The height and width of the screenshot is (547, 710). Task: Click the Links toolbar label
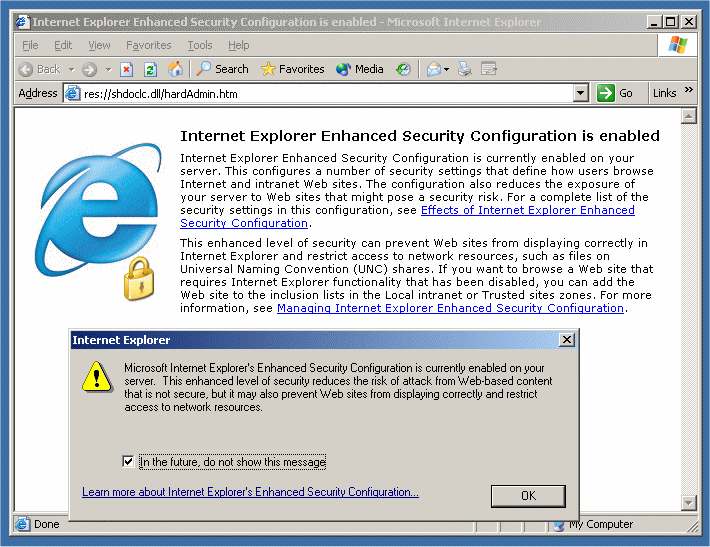(x=664, y=93)
